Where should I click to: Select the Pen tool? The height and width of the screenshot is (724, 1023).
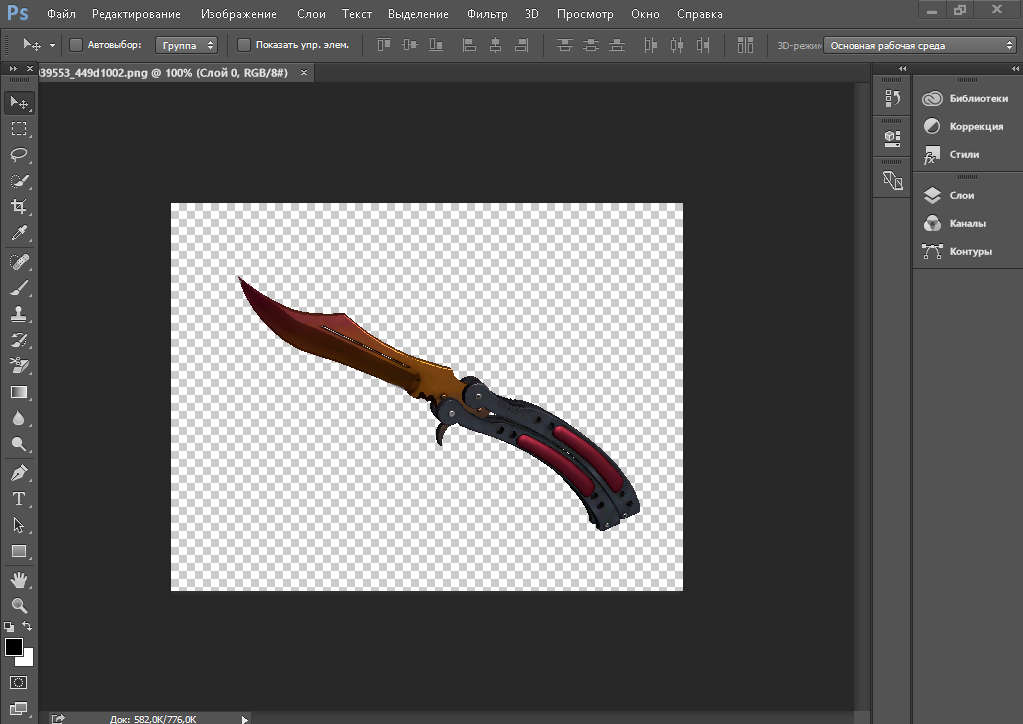(x=19, y=472)
